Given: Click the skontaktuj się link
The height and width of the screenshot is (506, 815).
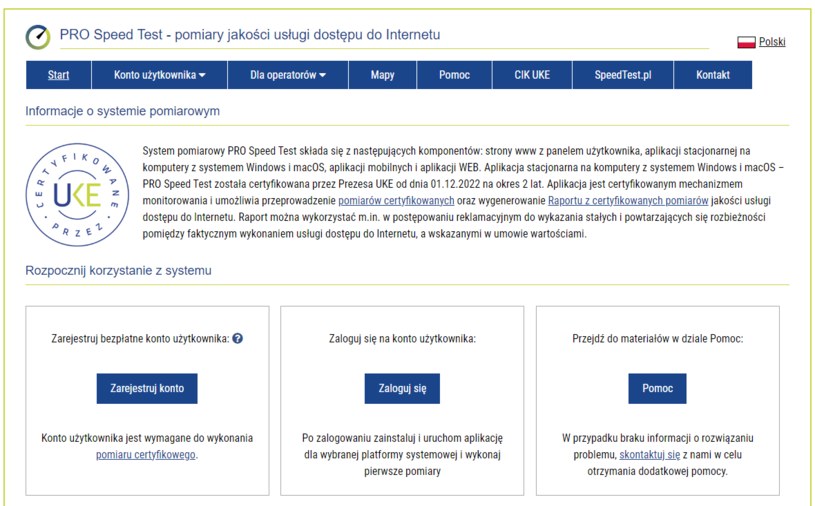Looking at the screenshot, I should [x=650, y=455].
